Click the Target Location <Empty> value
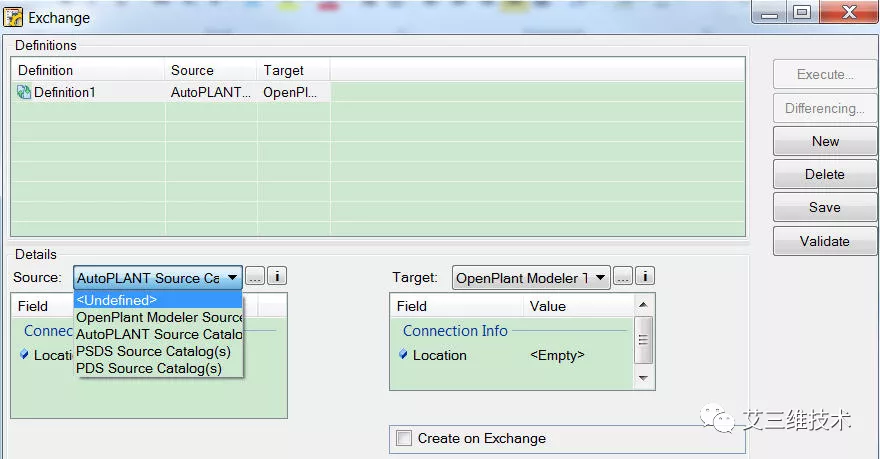This screenshot has height=459, width=880. 557,355
